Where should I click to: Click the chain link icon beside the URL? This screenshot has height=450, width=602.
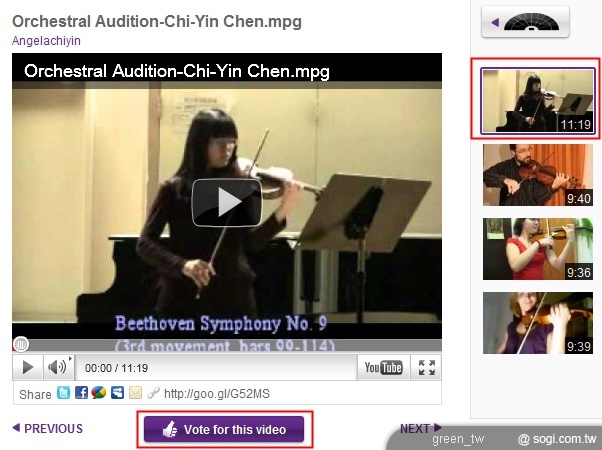(x=154, y=393)
